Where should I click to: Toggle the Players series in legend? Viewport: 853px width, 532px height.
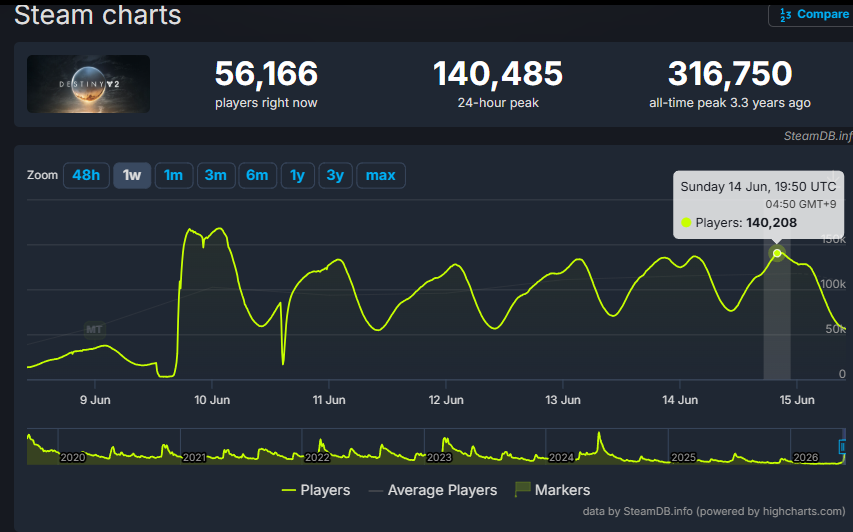coord(316,490)
